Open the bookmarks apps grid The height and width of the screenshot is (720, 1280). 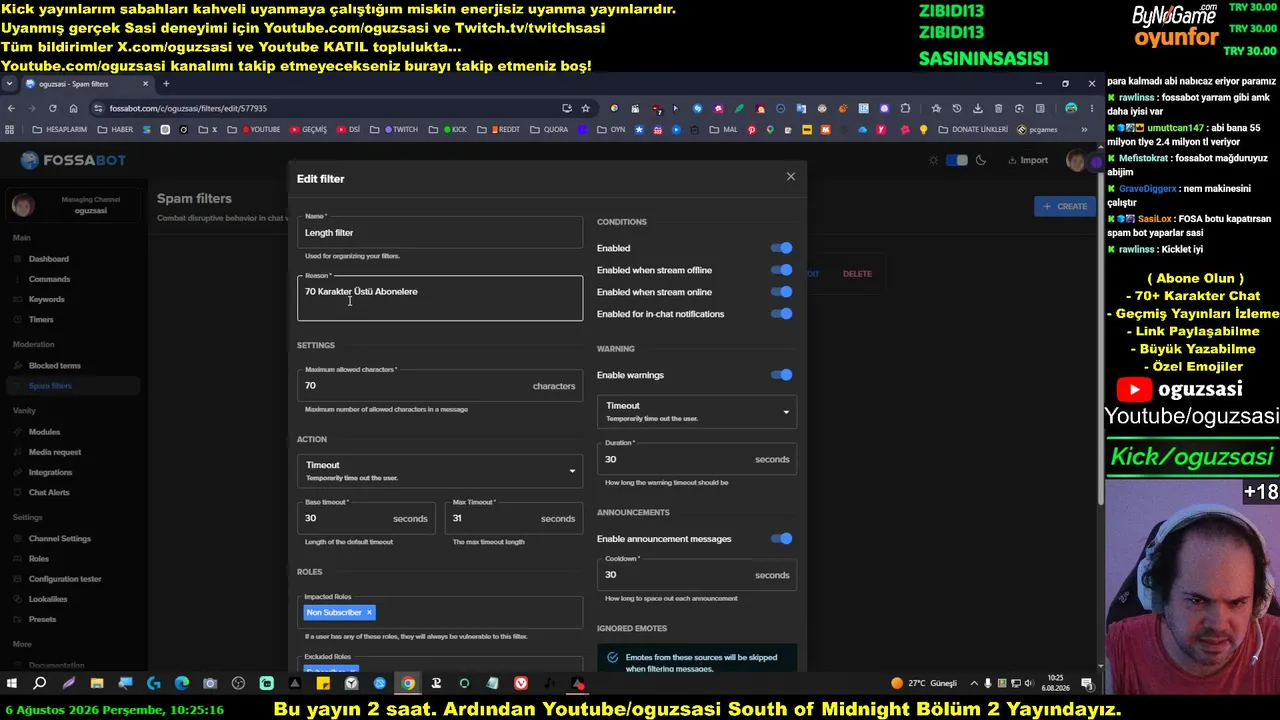click(x=10, y=129)
